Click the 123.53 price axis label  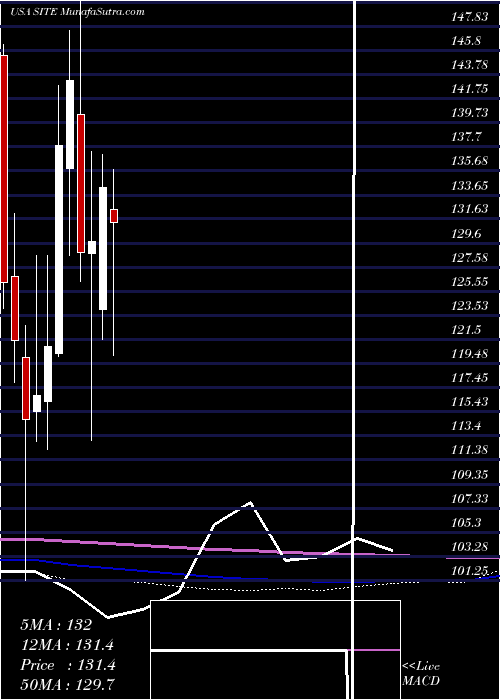470,306
